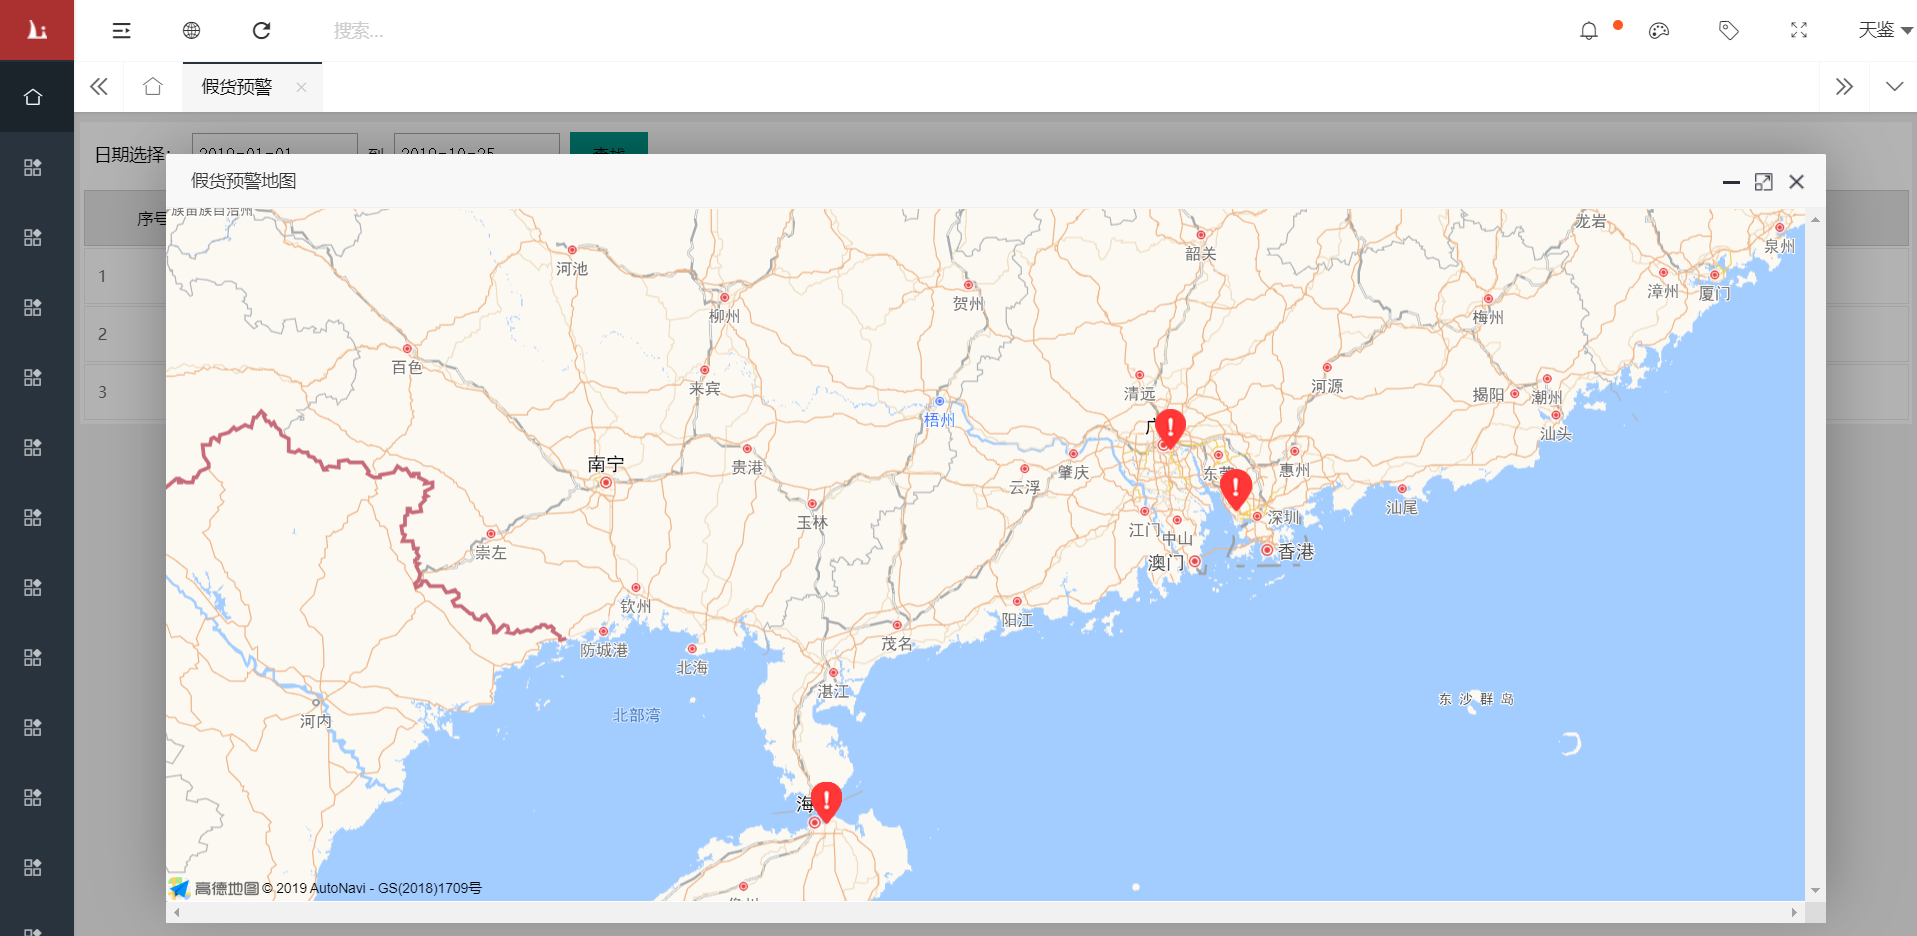1917x936 pixels.
Task: Open the globe website icon
Action: pyautogui.click(x=191, y=31)
